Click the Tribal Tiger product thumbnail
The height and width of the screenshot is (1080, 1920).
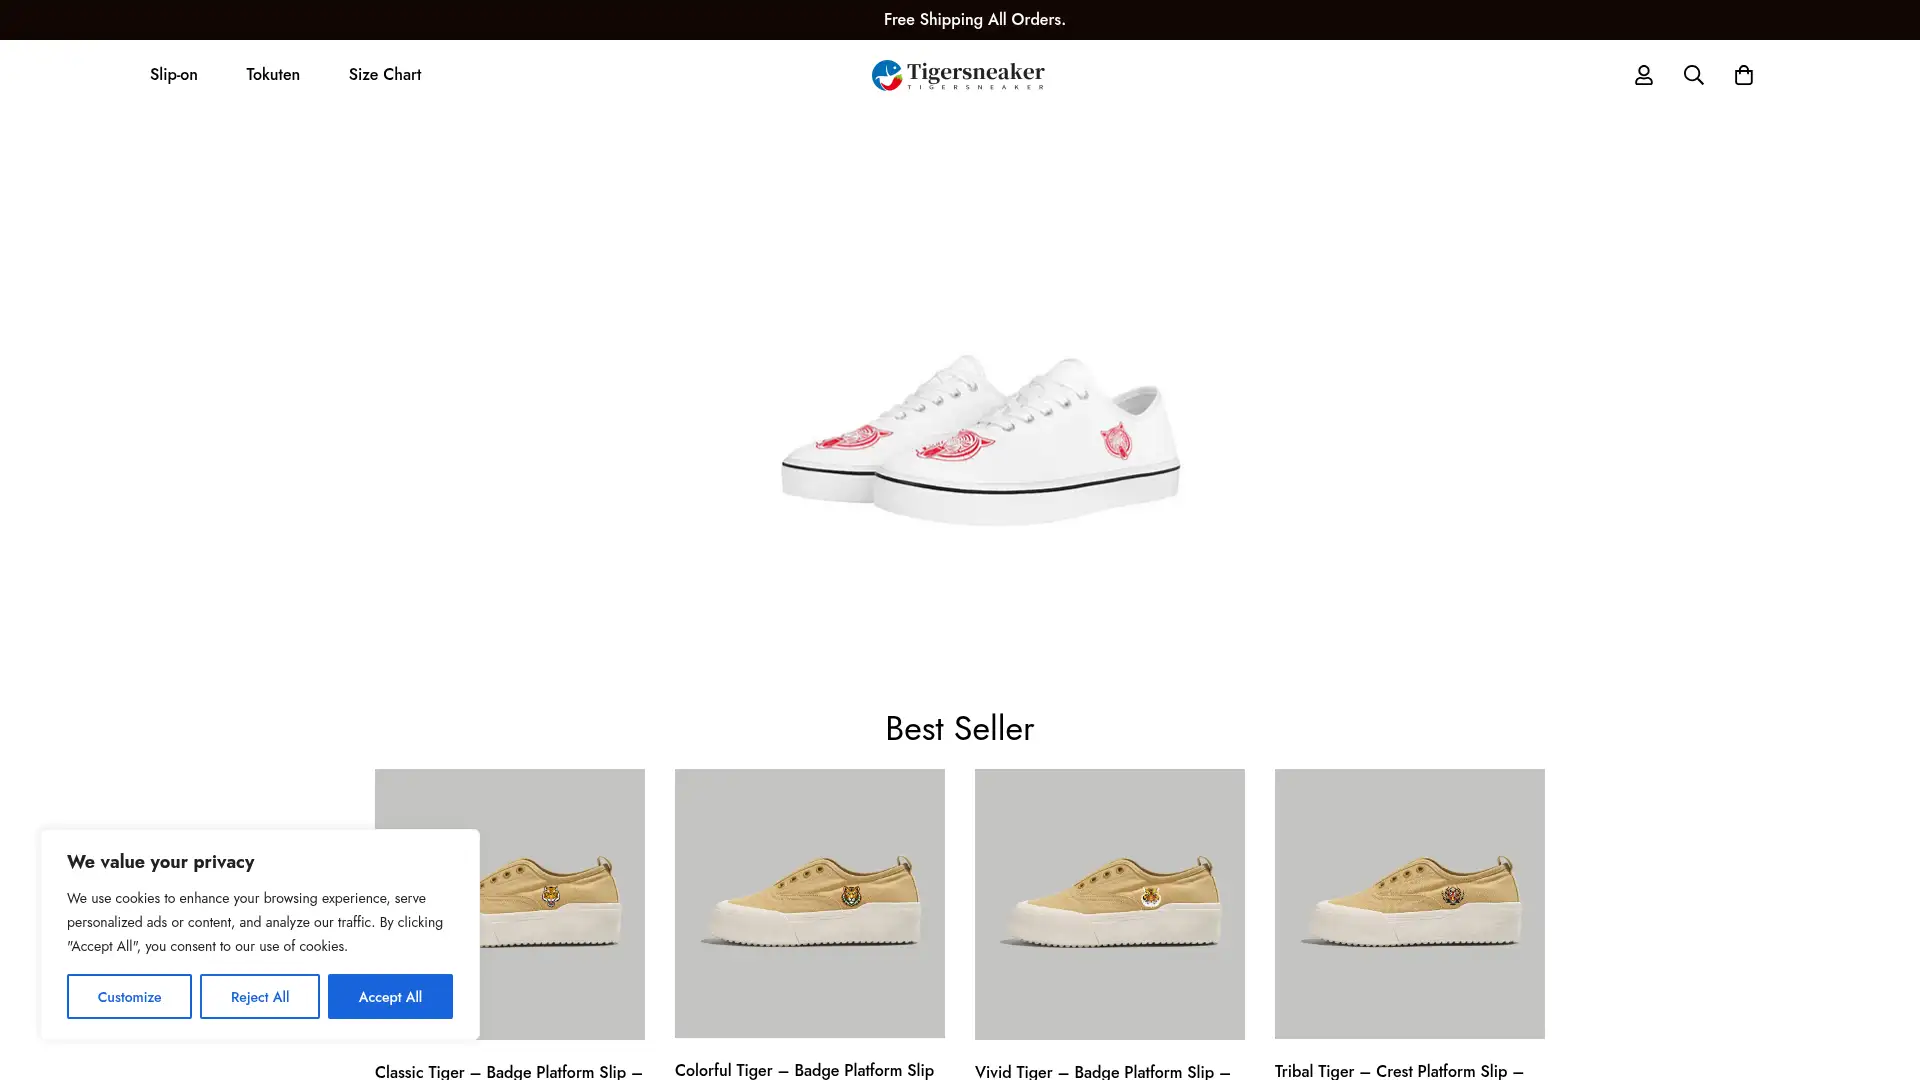coord(1409,903)
